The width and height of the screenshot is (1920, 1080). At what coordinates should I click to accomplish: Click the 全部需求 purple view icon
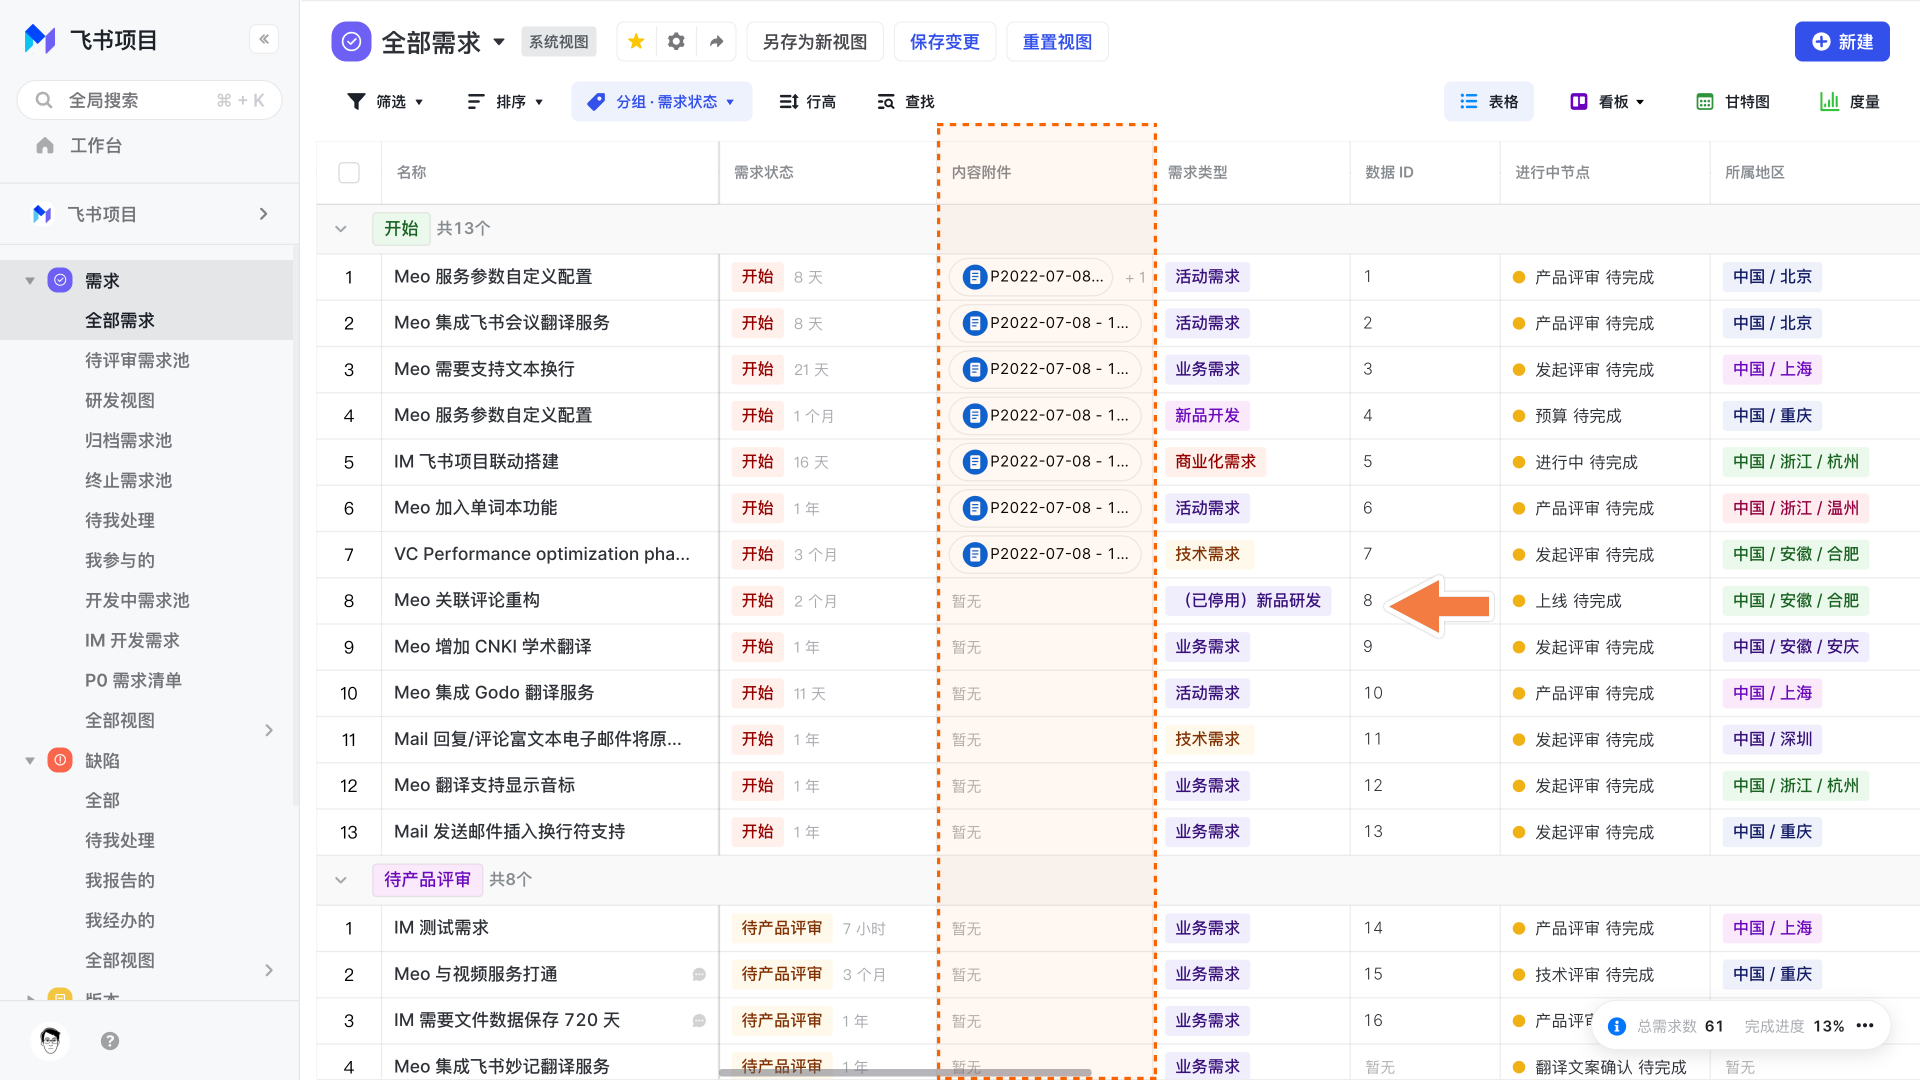click(351, 41)
